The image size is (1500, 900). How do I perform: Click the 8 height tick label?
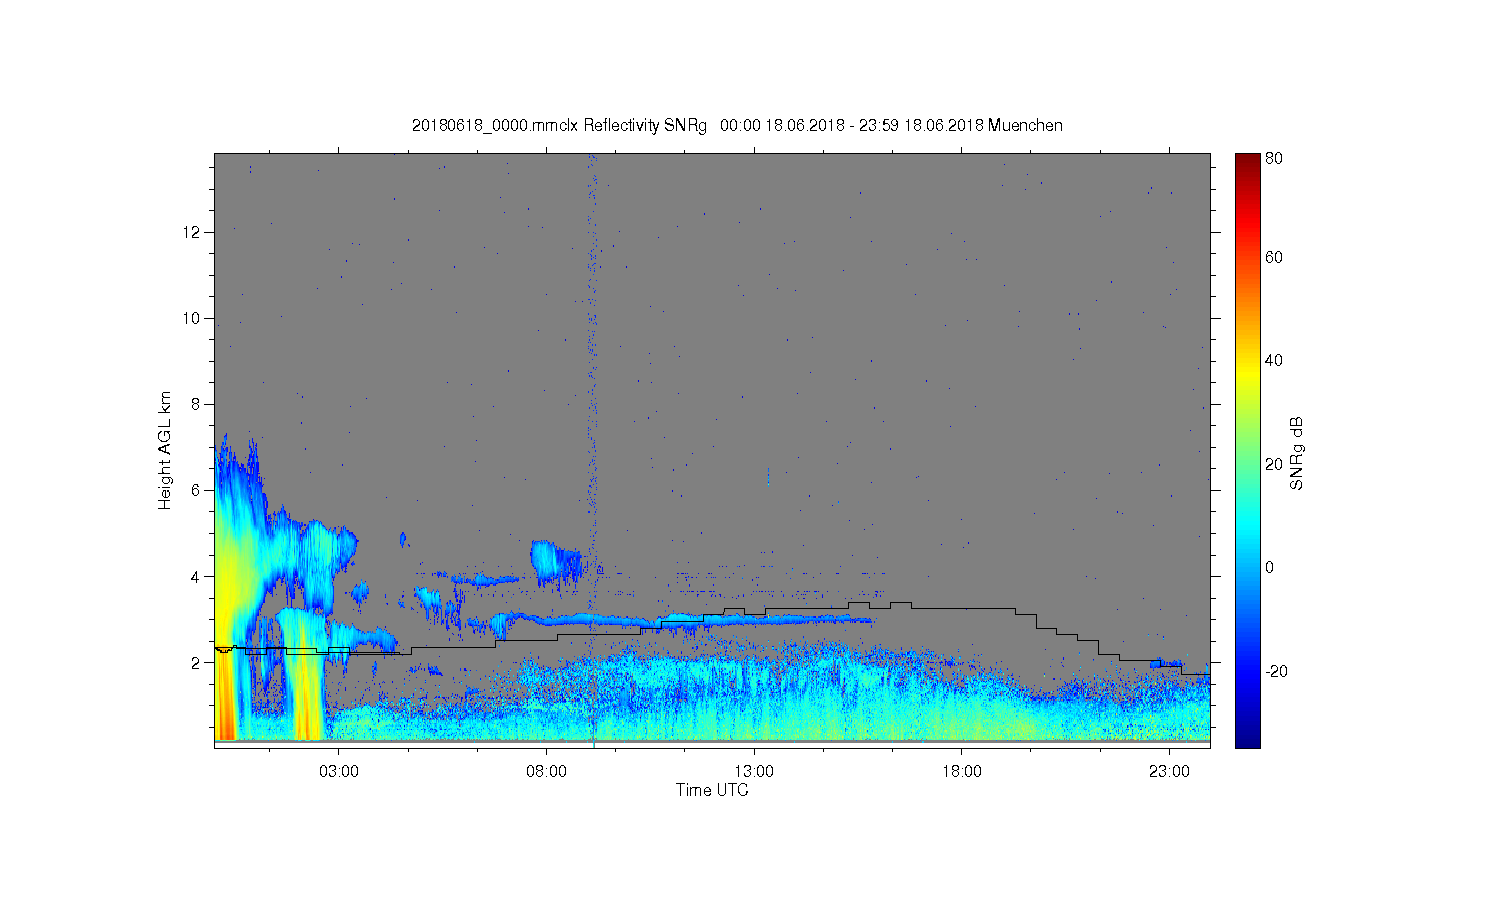pos(197,404)
